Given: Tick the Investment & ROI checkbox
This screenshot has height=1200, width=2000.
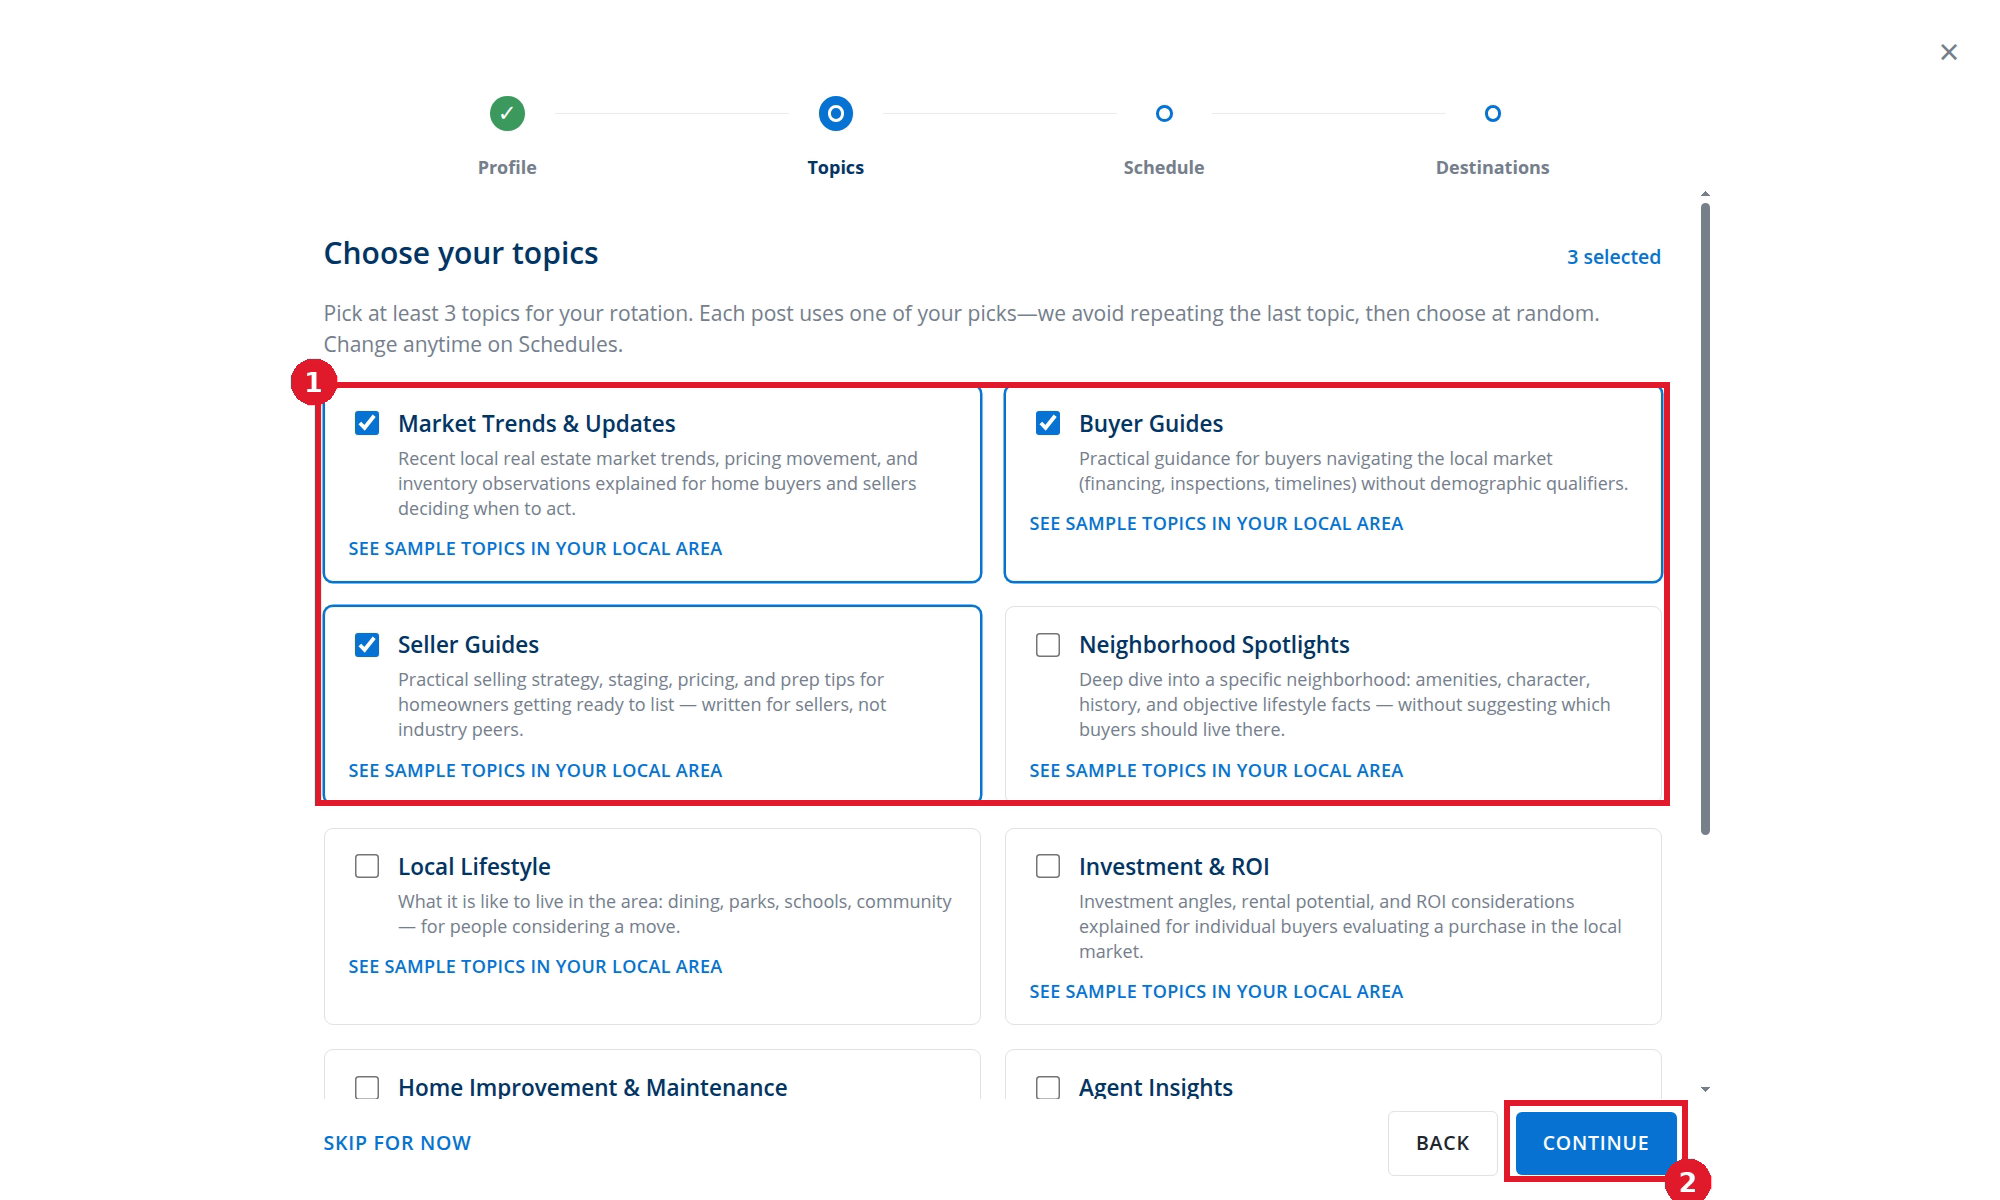Looking at the screenshot, I should pyautogui.click(x=1048, y=866).
